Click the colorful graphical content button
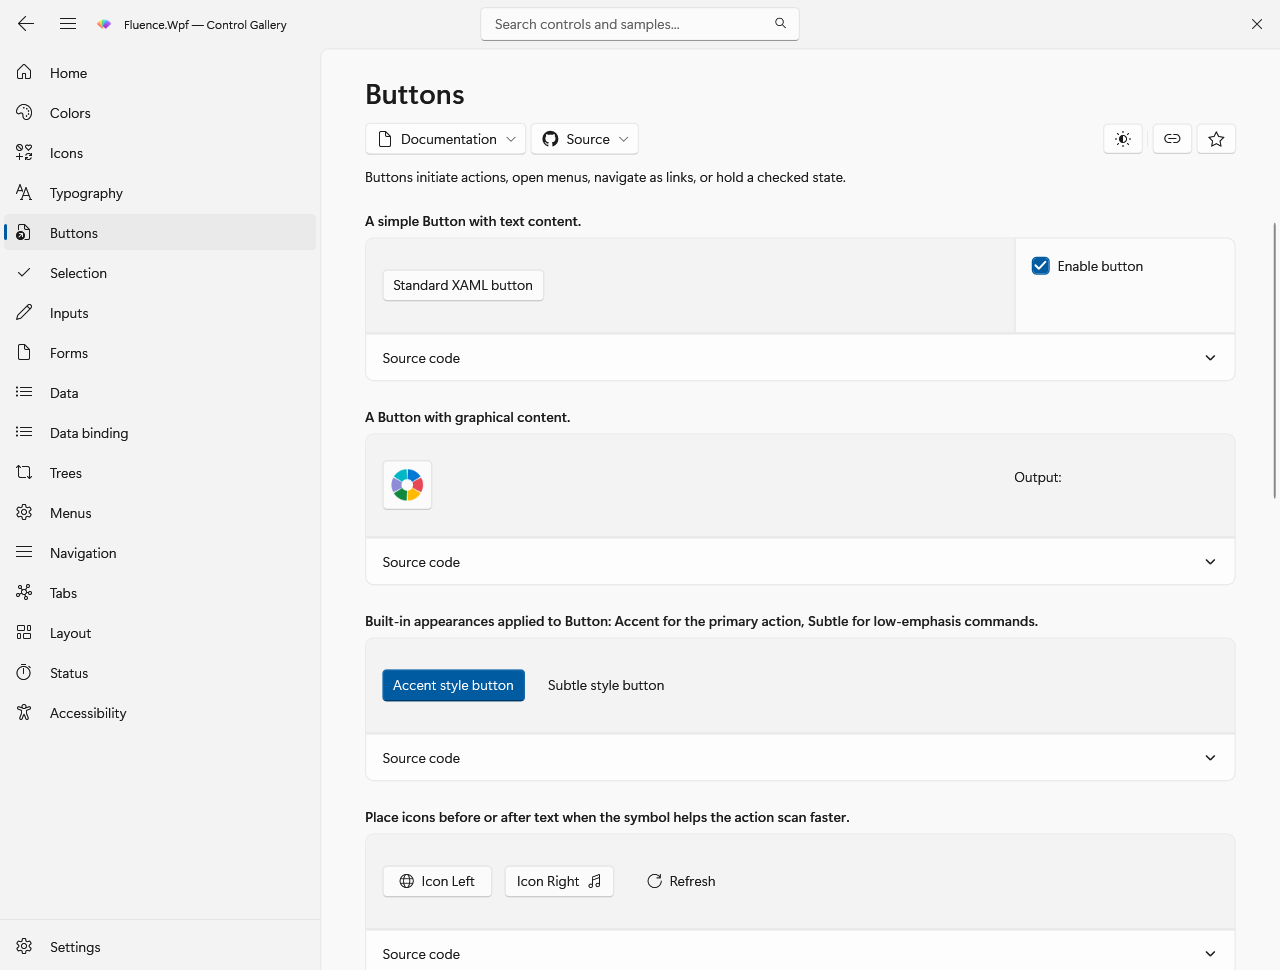 [407, 485]
